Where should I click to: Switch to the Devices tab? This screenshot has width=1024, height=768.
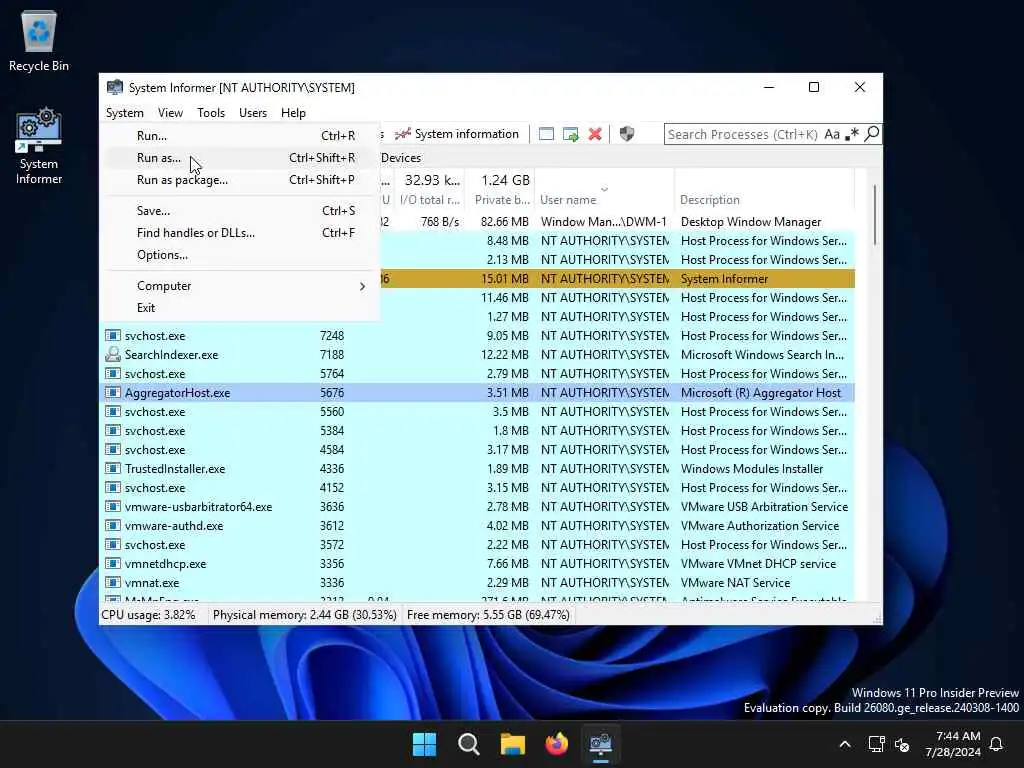401,157
